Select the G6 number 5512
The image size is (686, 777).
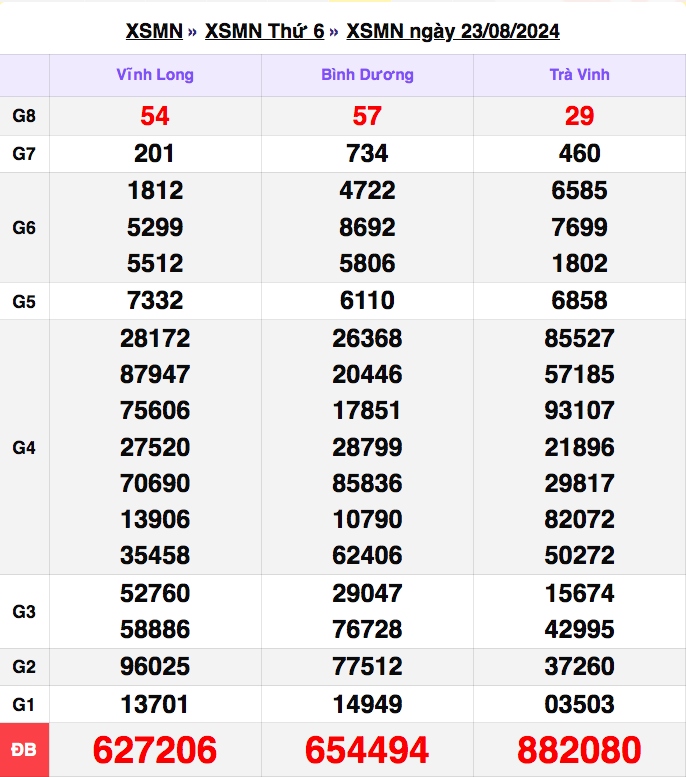pos(155,263)
